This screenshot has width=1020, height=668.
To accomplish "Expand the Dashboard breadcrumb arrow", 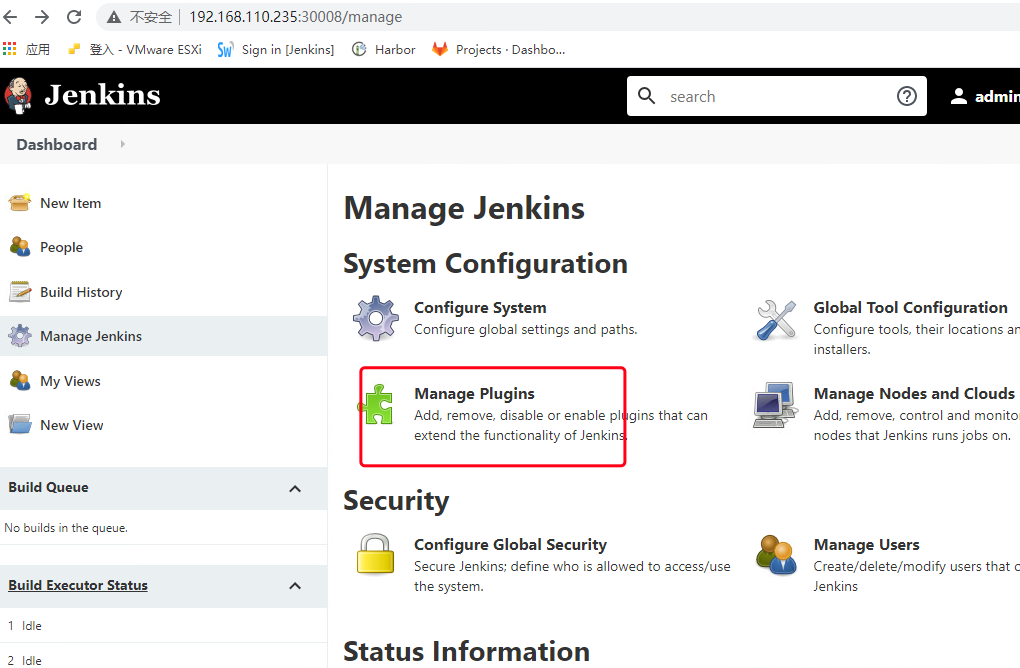I will 122,144.
